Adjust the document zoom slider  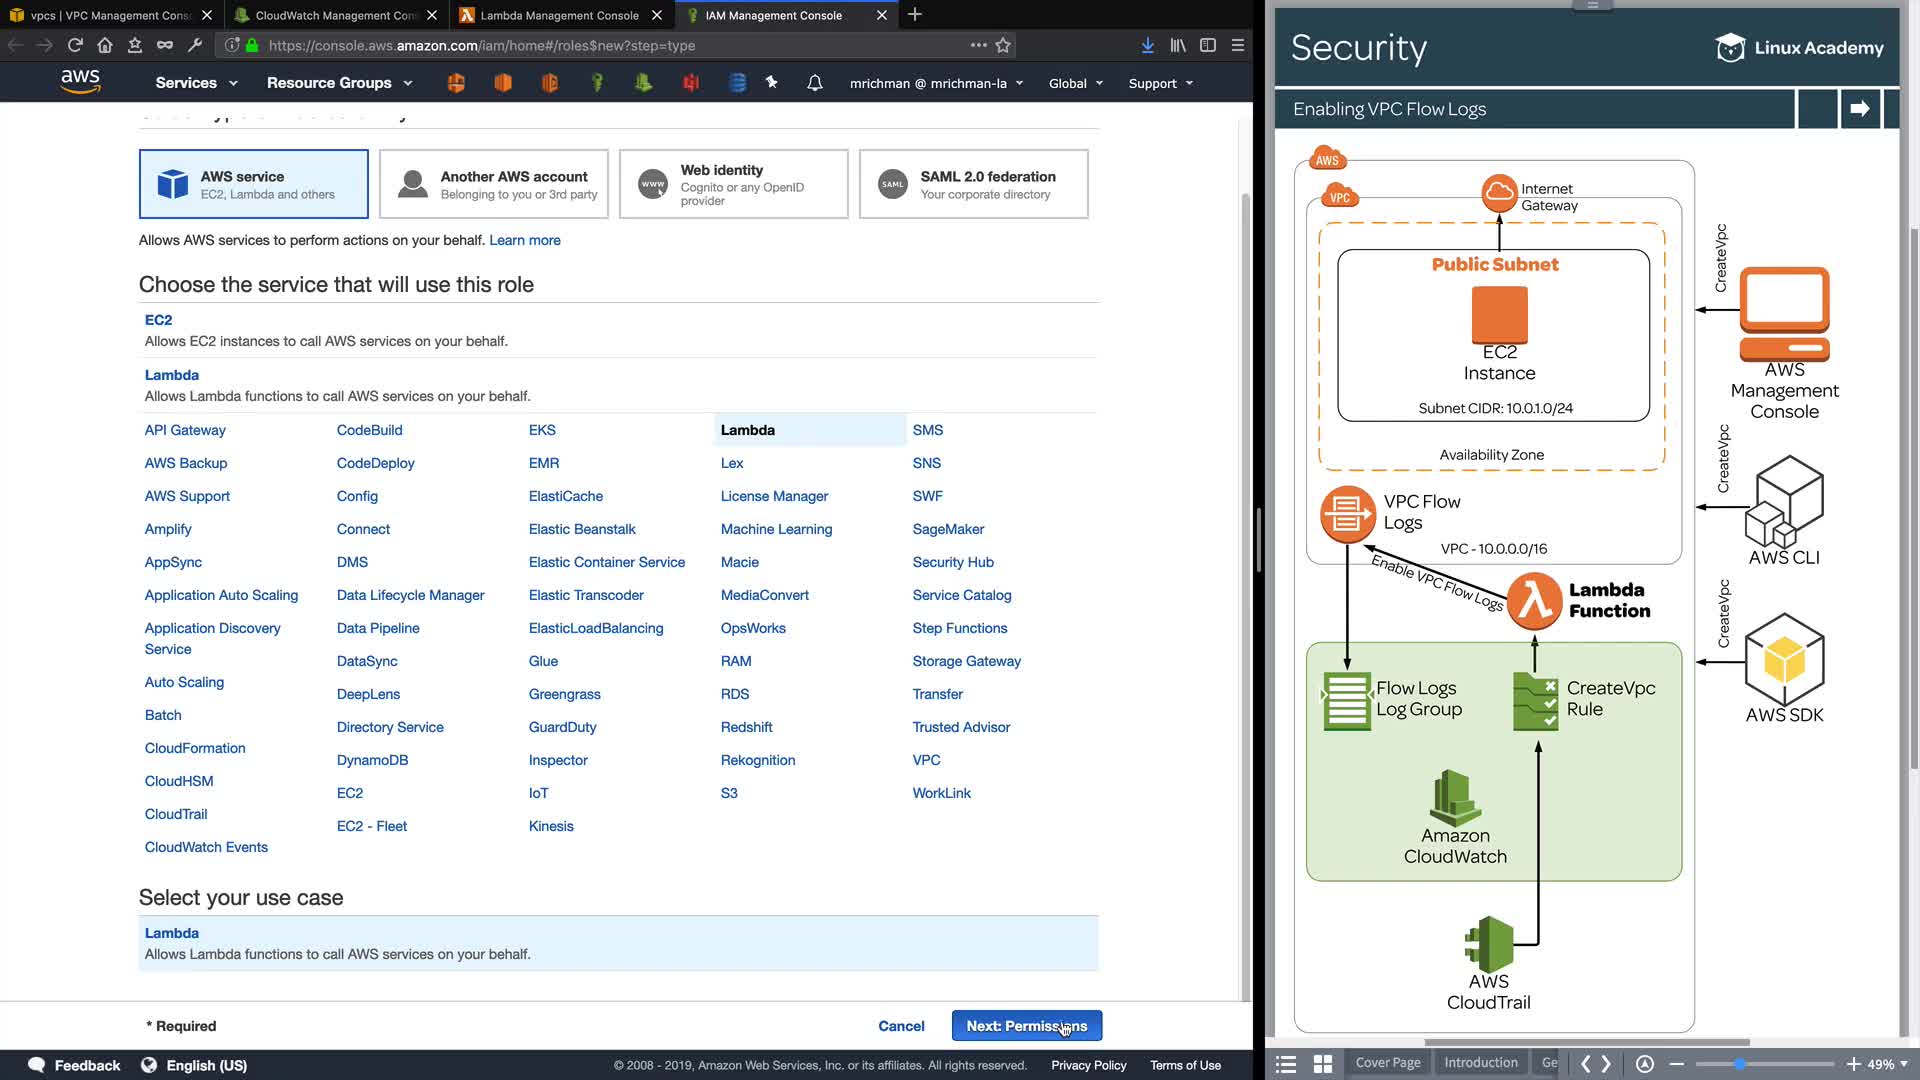coord(1740,1064)
